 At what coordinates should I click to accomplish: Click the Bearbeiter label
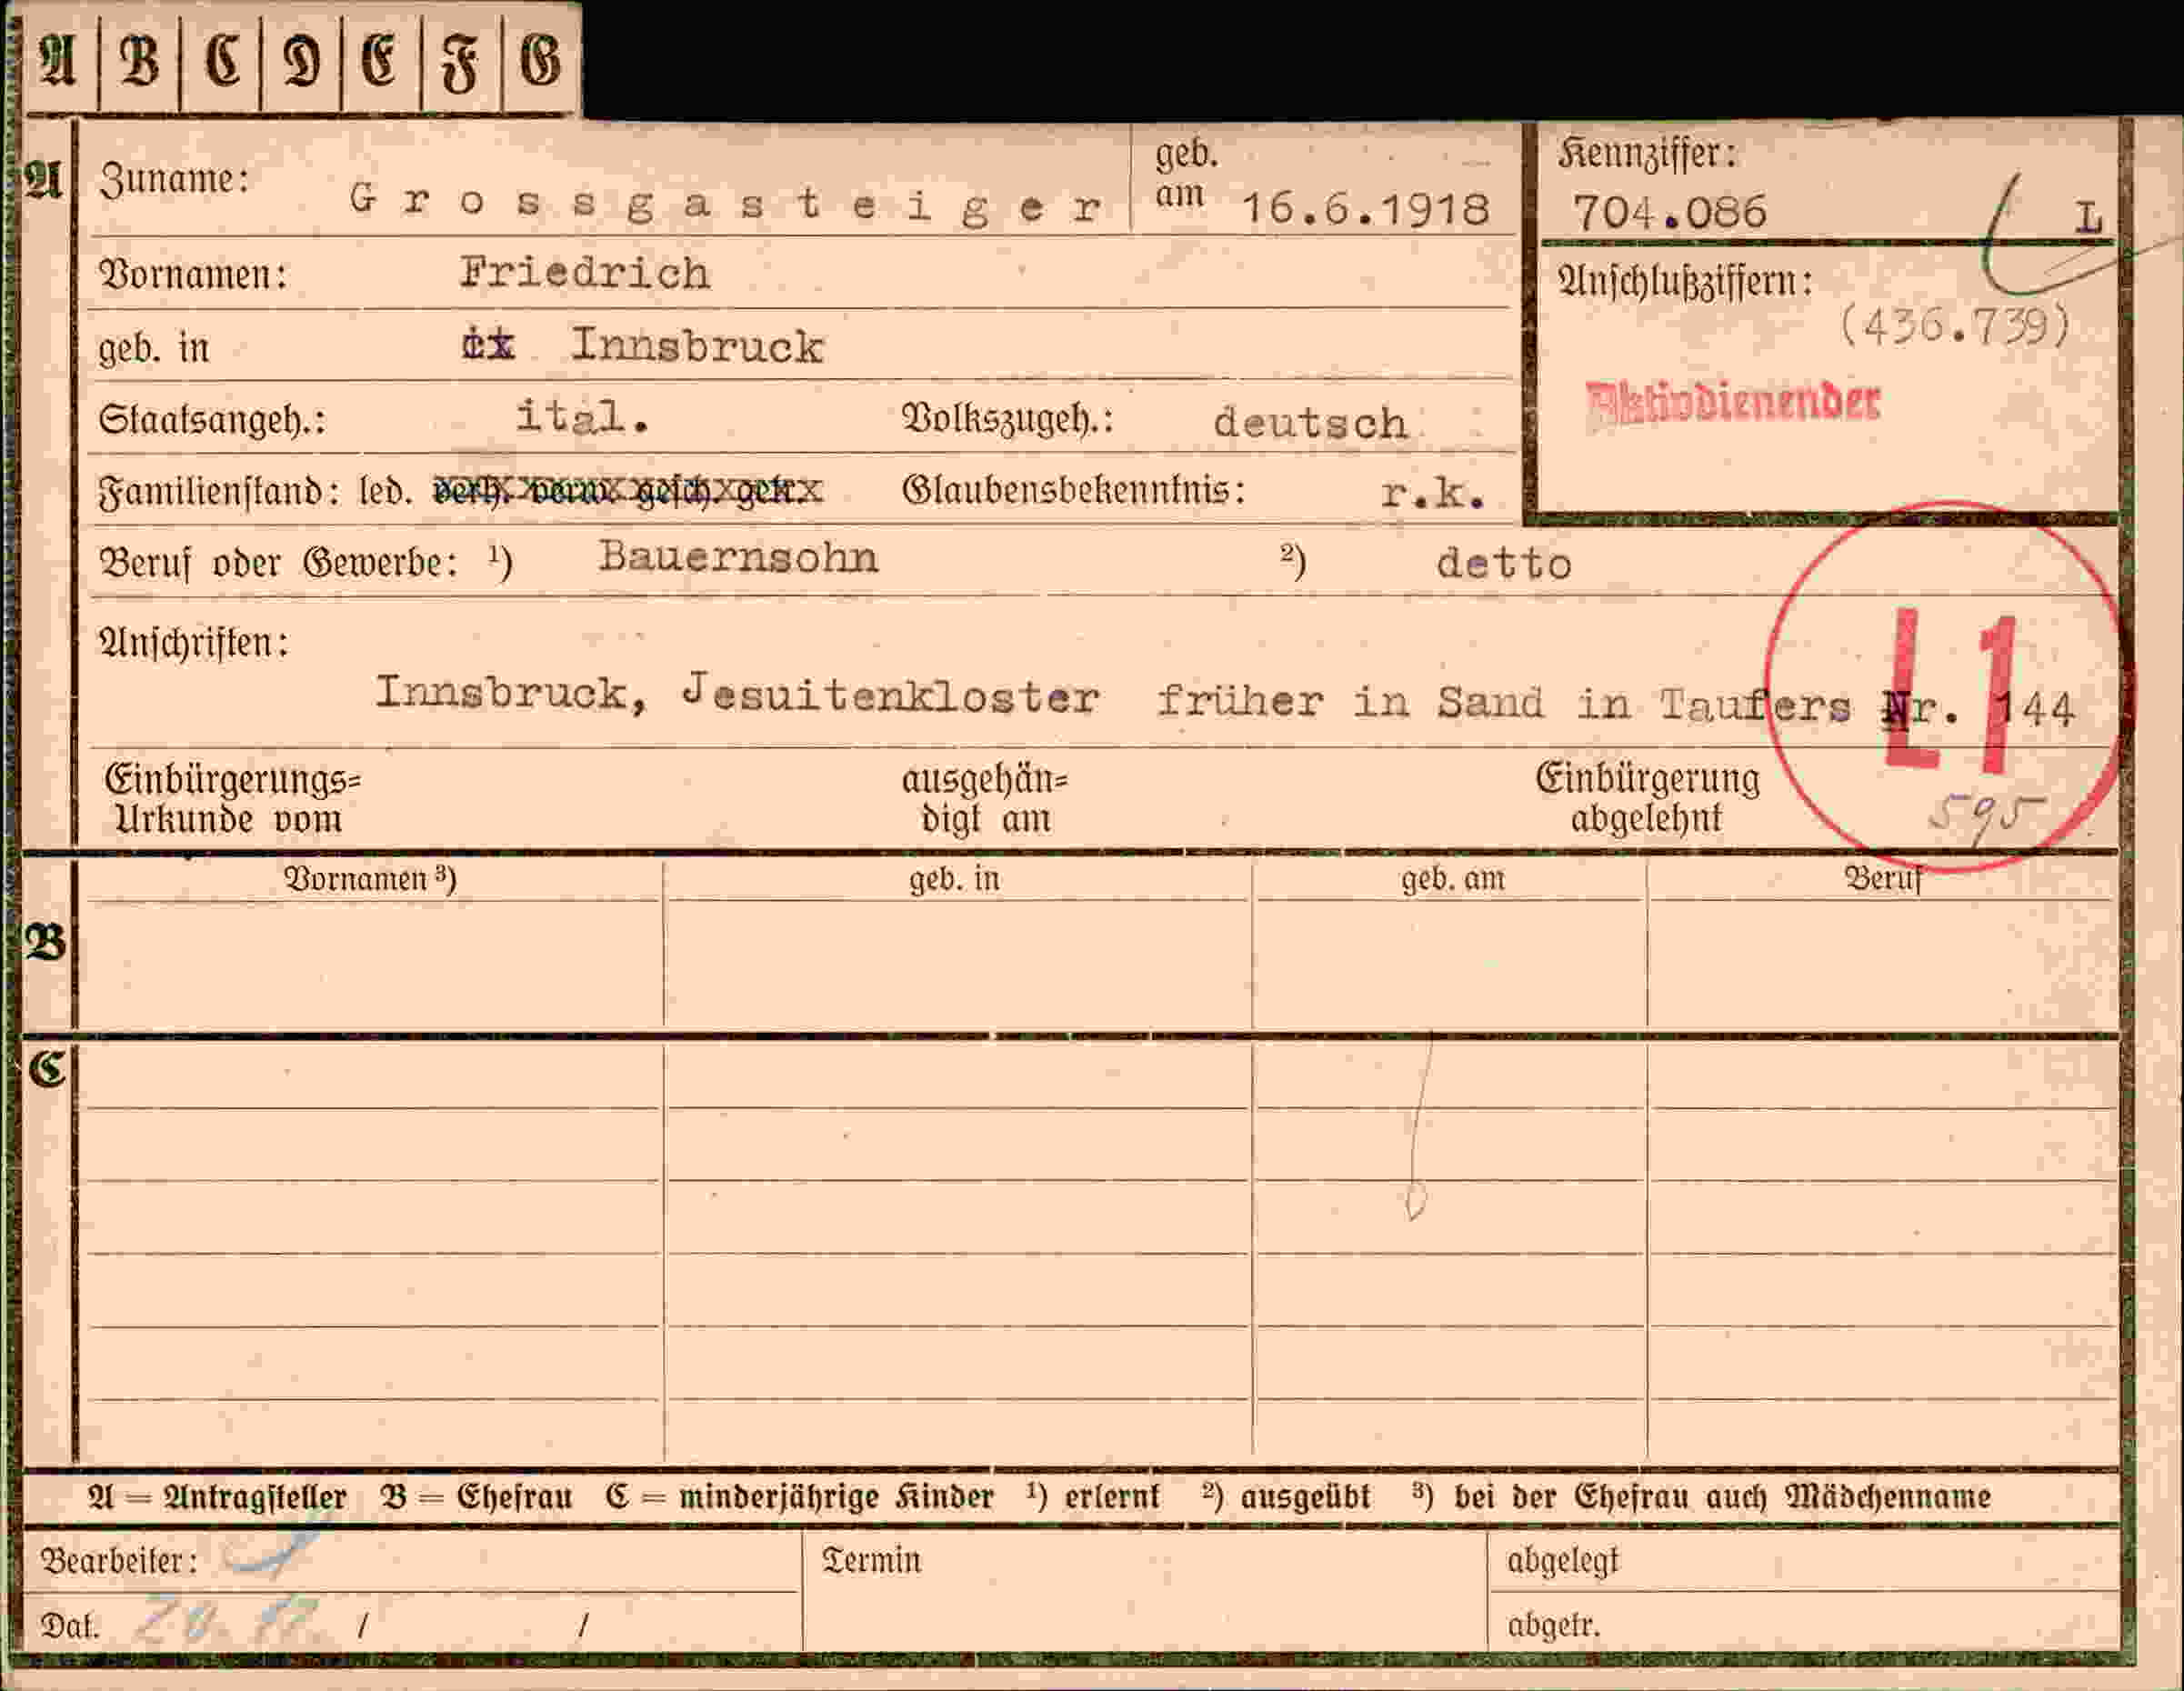(118, 1561)
